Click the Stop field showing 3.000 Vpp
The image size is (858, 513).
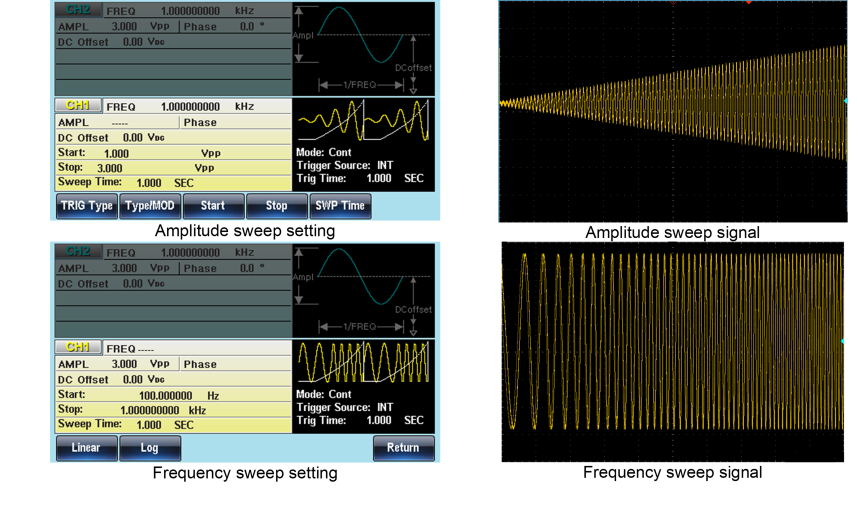[172, 169]
